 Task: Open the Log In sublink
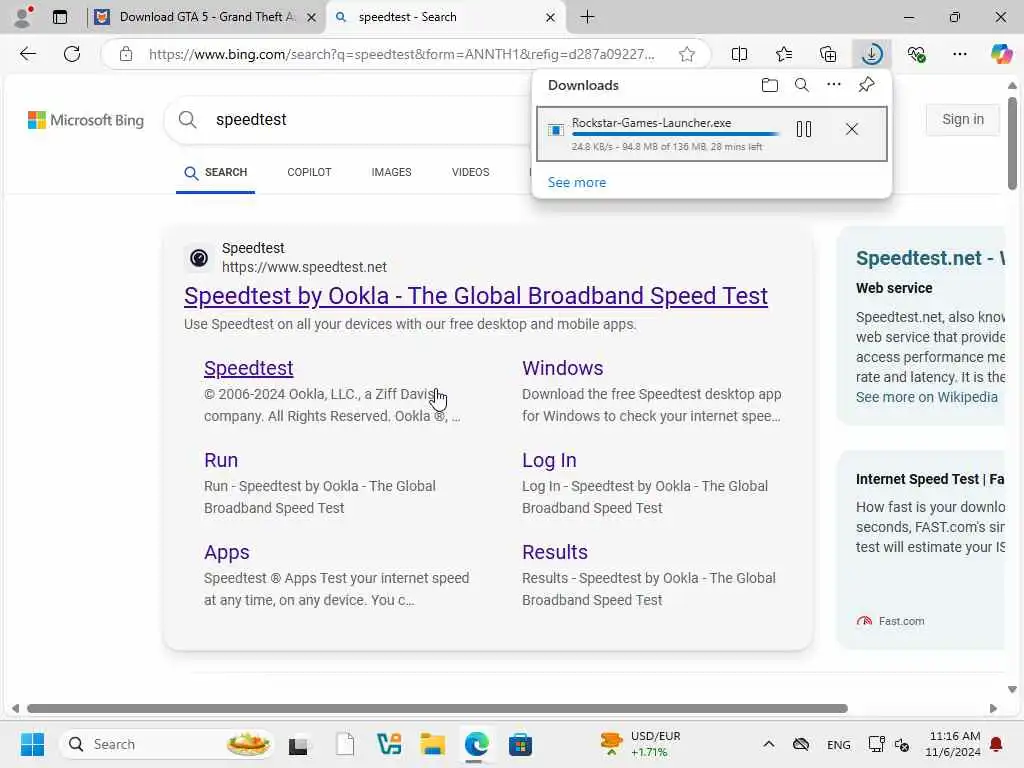click(x=549, y=460)
